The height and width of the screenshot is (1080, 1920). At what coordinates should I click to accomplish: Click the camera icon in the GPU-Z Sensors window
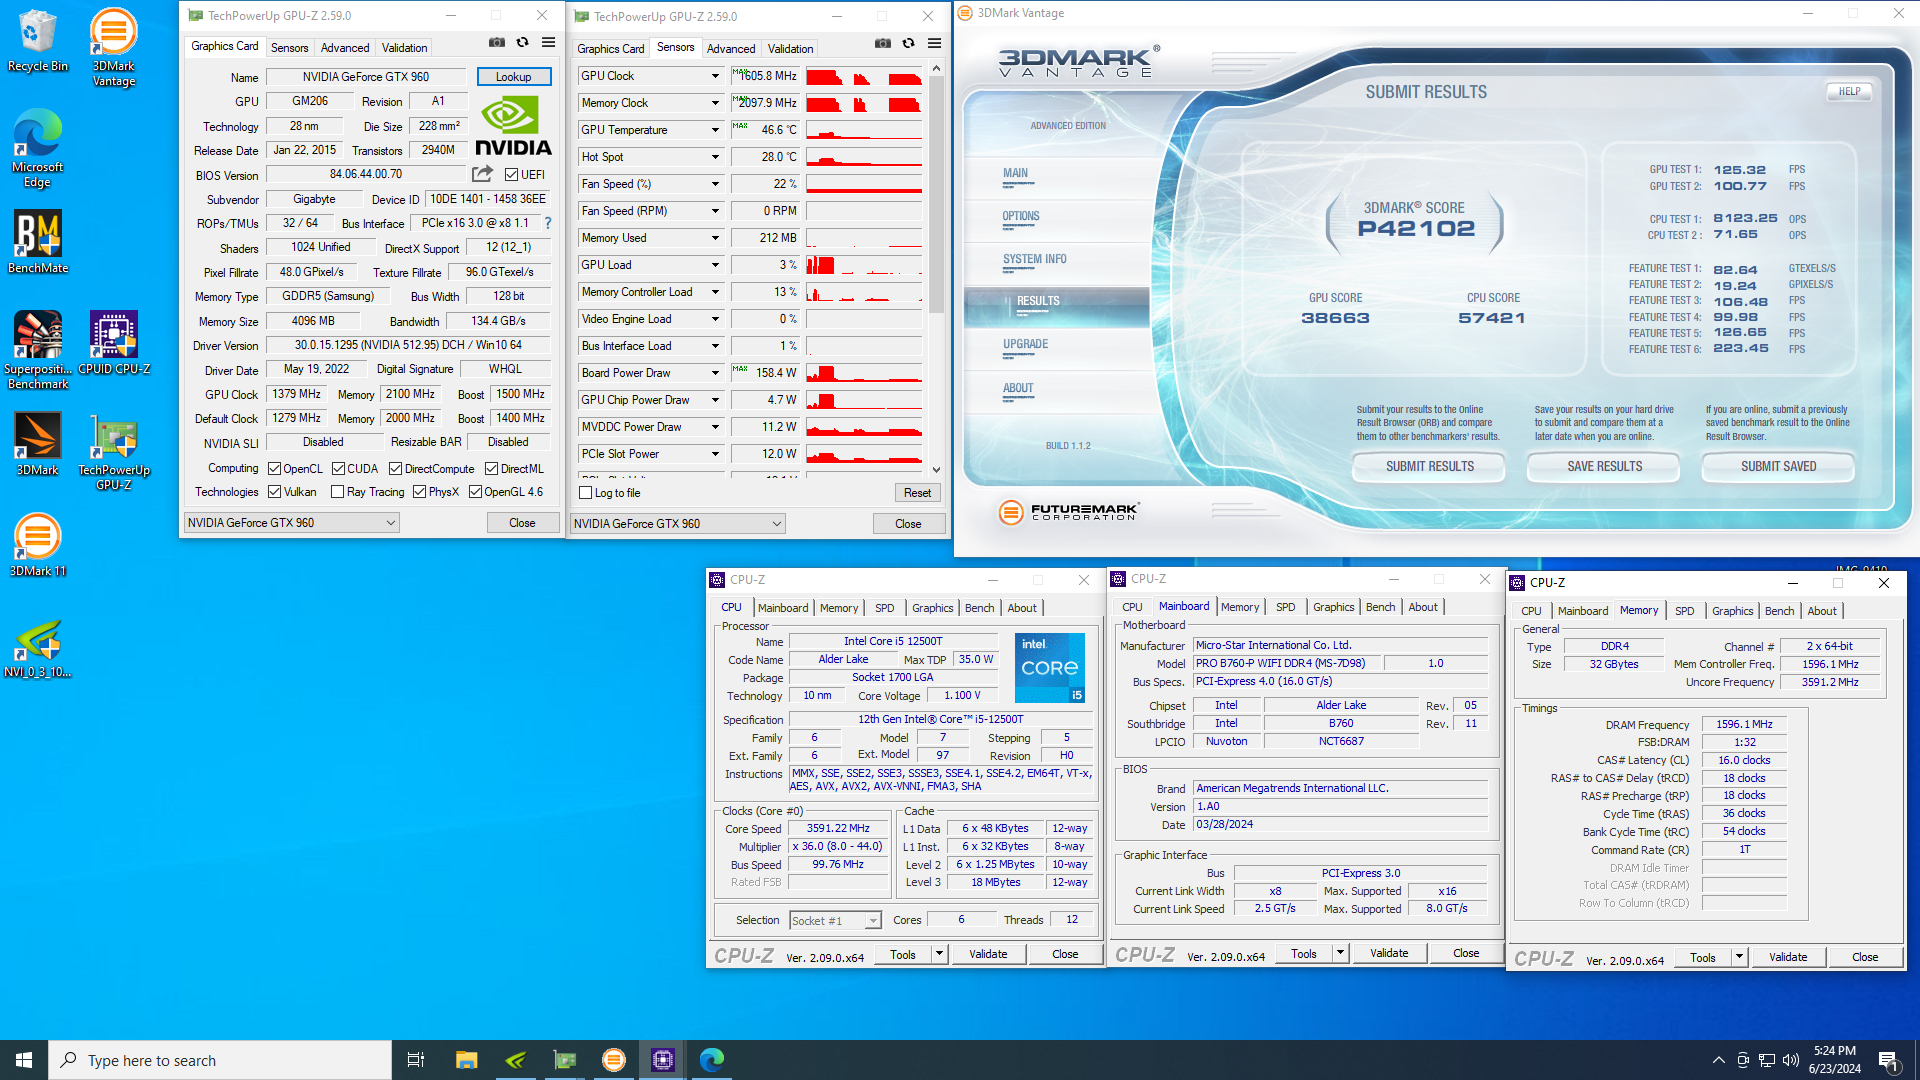coord(882,44)
